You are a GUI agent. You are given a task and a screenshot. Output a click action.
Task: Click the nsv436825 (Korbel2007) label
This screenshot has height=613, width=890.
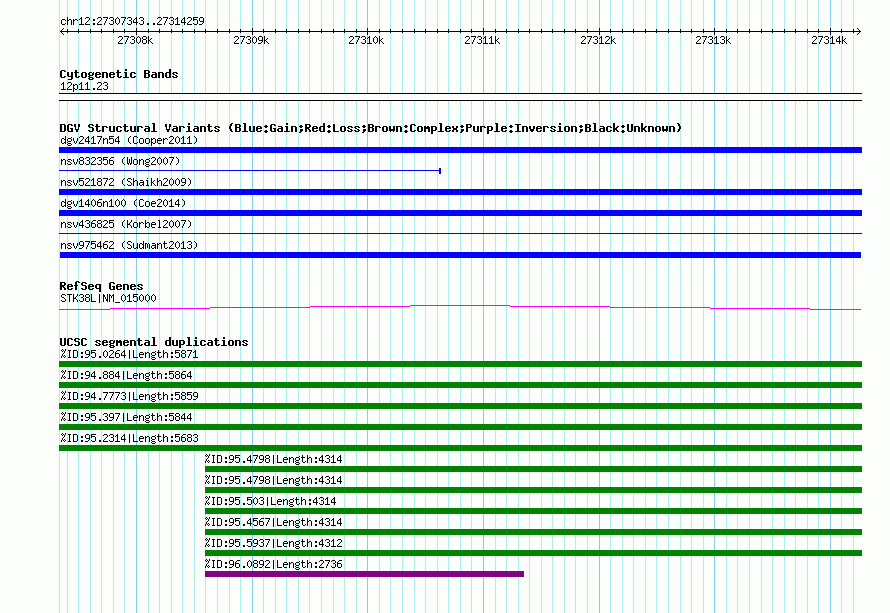(x=126, y=224)
